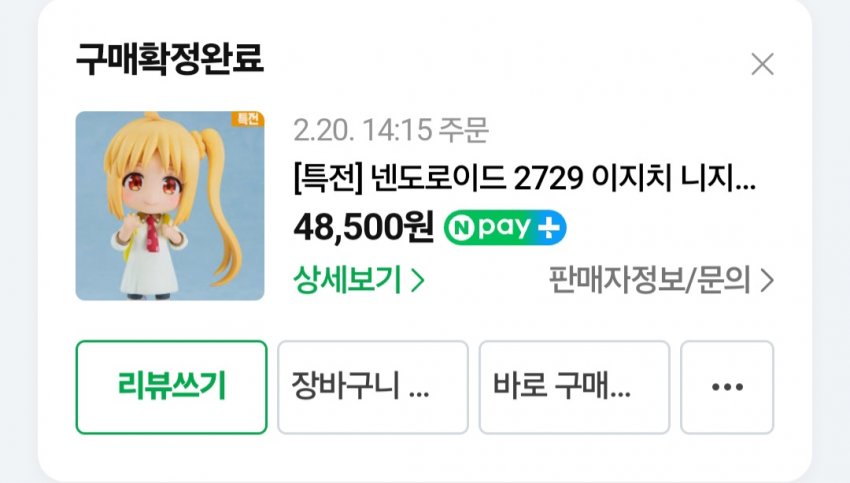
Task: Click the gray chevron after 판매자정보/문의
Action: pos(767,281)
